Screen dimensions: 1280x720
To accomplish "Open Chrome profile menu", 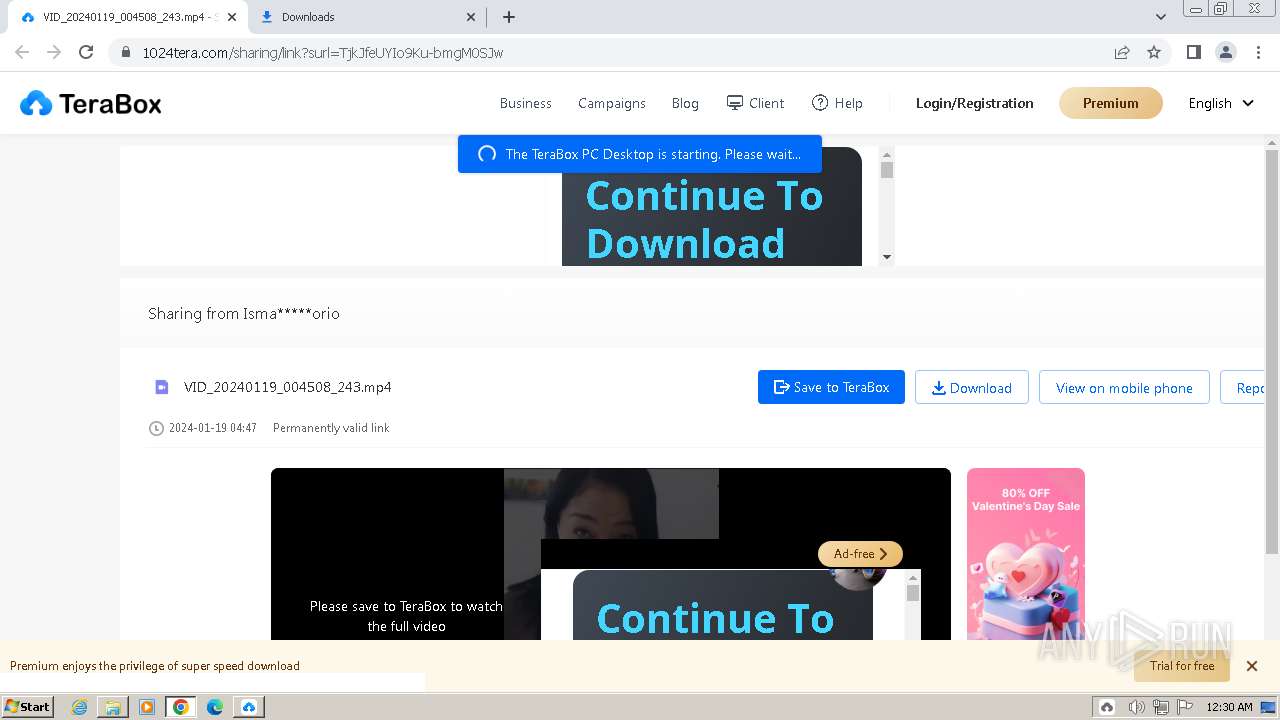I will coord(1225,52).
